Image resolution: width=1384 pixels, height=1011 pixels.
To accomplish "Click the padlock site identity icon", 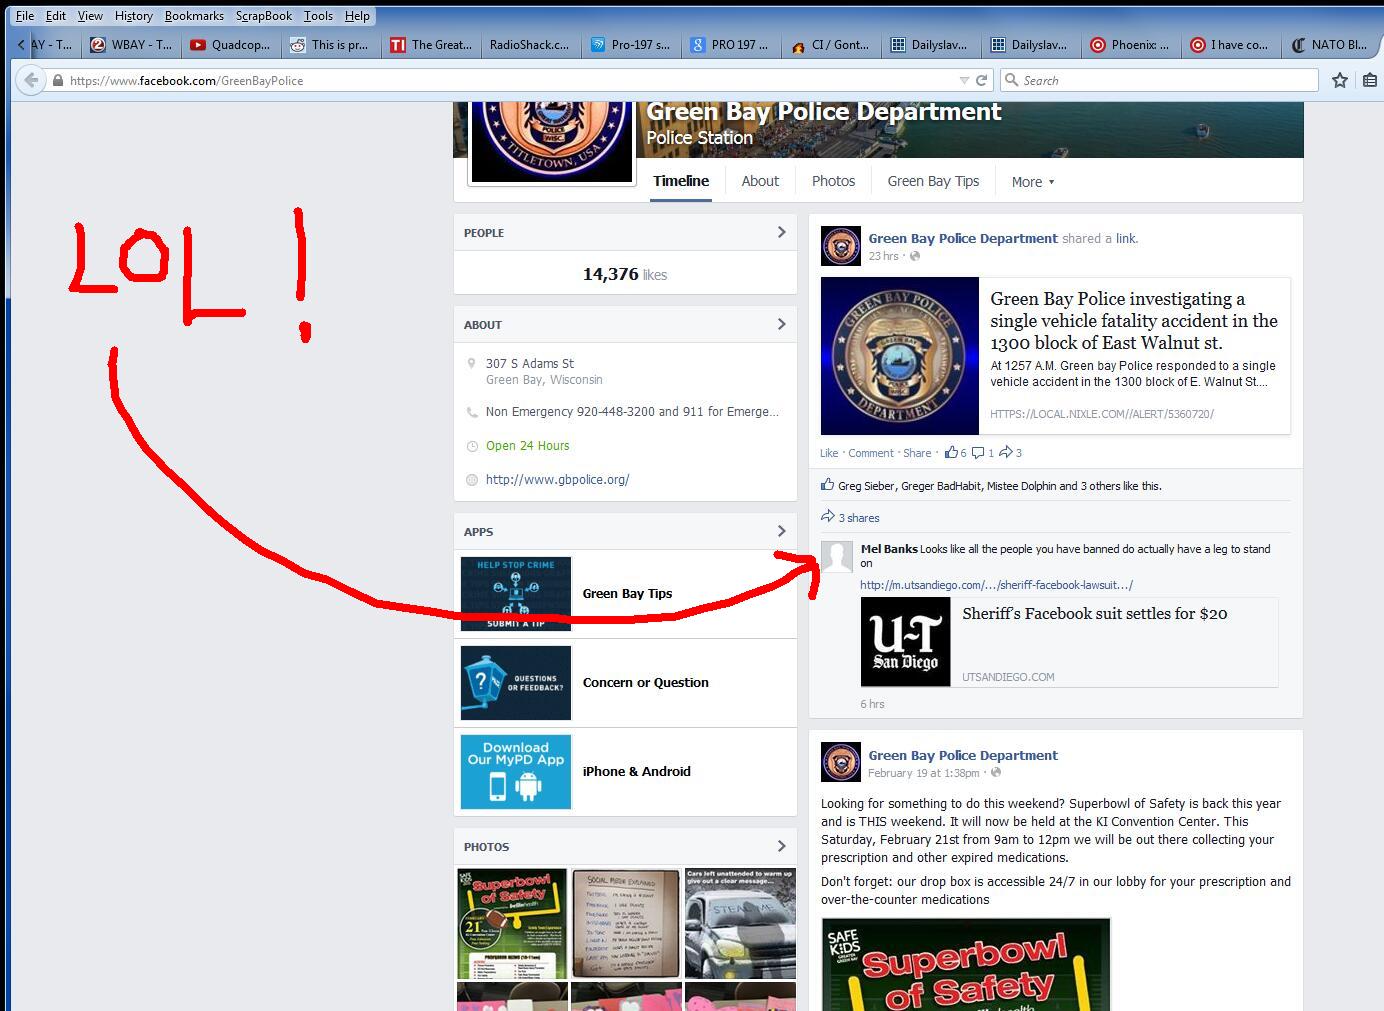I will coord(58,81).
